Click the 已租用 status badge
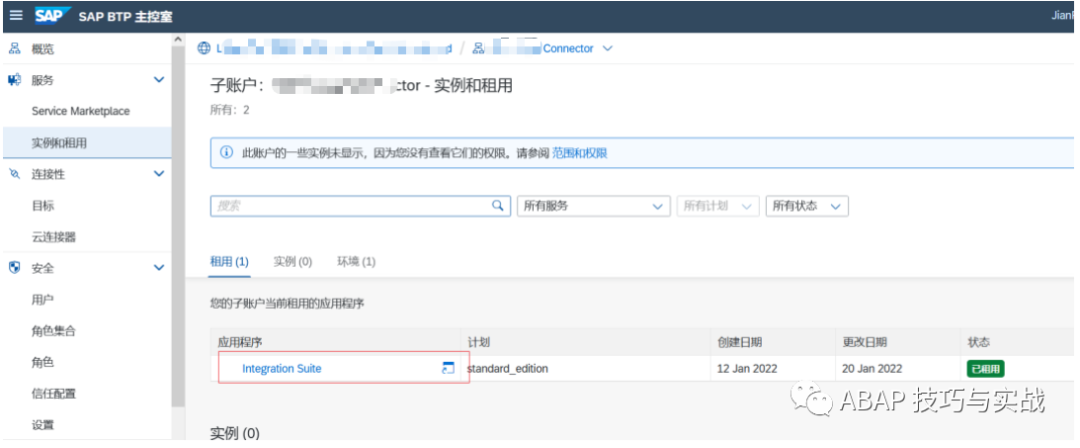The height and width of the screenshot is (448, 1080). tap(986, 369)
